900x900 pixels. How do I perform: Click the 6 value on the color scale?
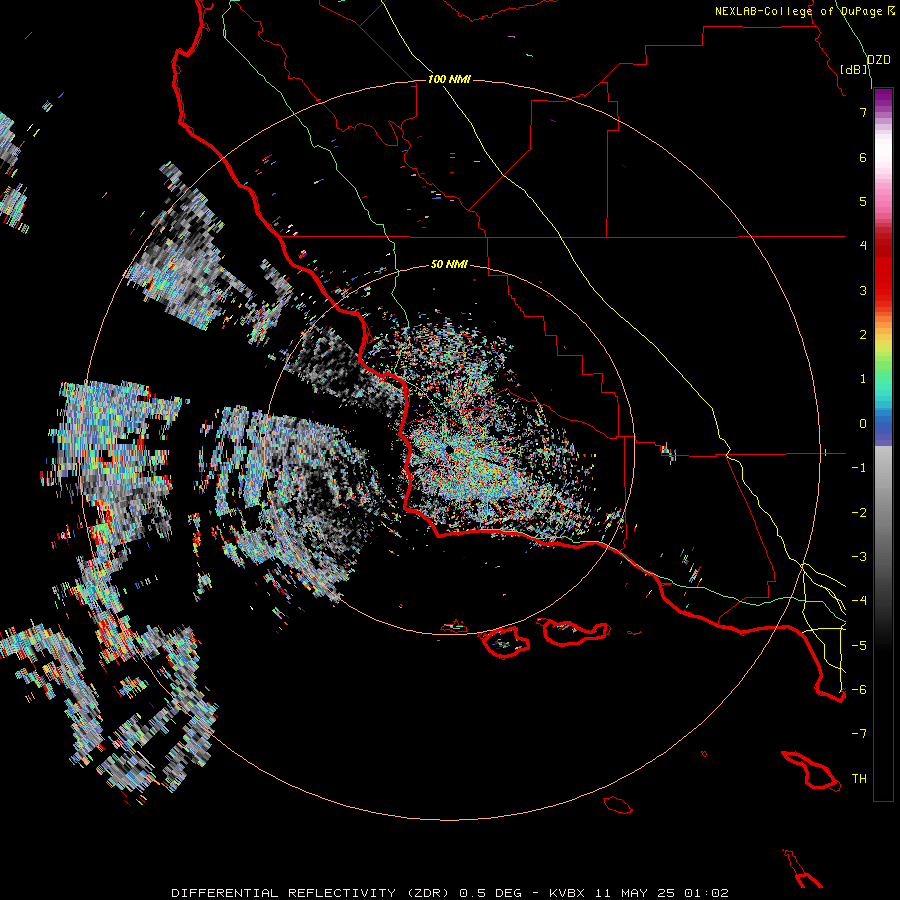(863, 157)
